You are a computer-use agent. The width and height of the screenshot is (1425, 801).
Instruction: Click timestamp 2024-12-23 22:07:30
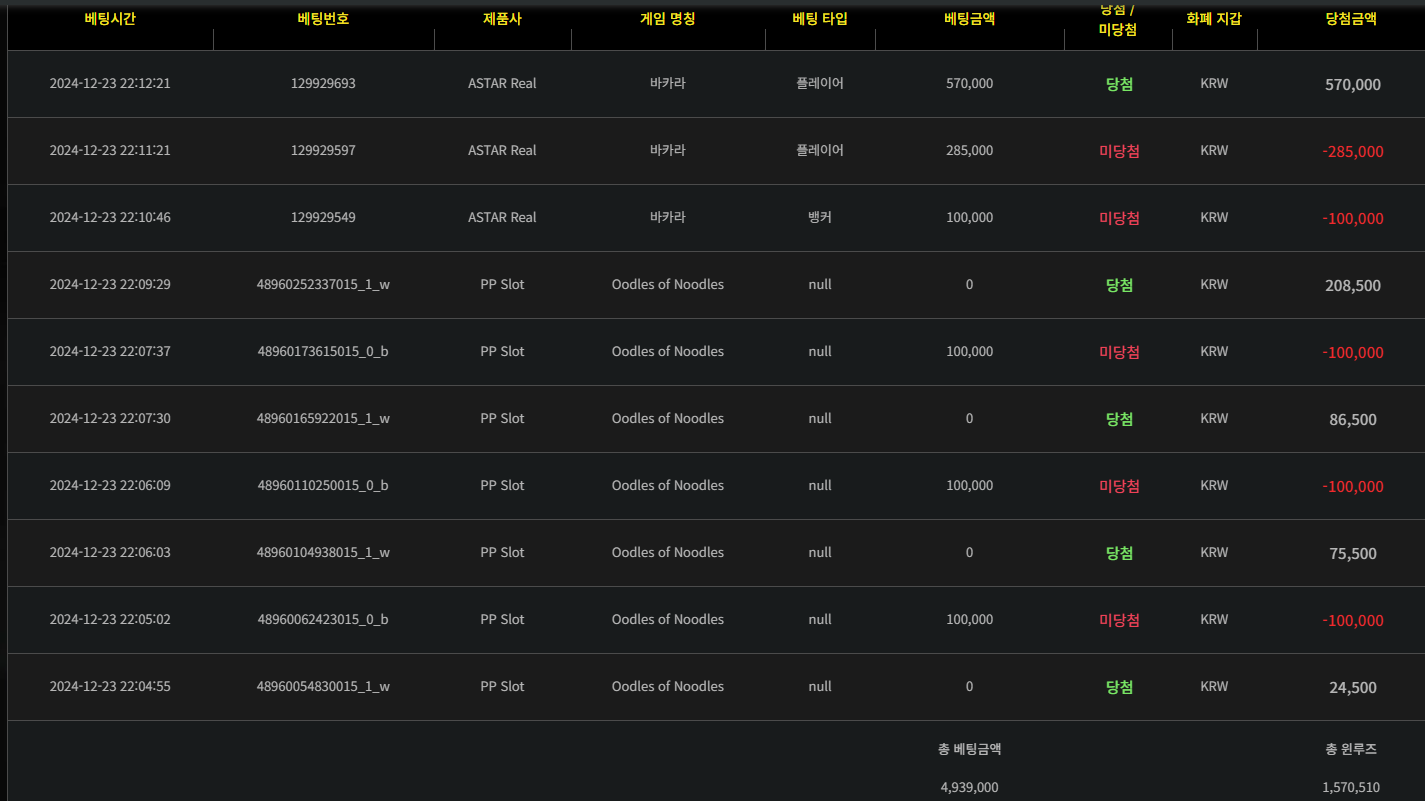[110, 419]
